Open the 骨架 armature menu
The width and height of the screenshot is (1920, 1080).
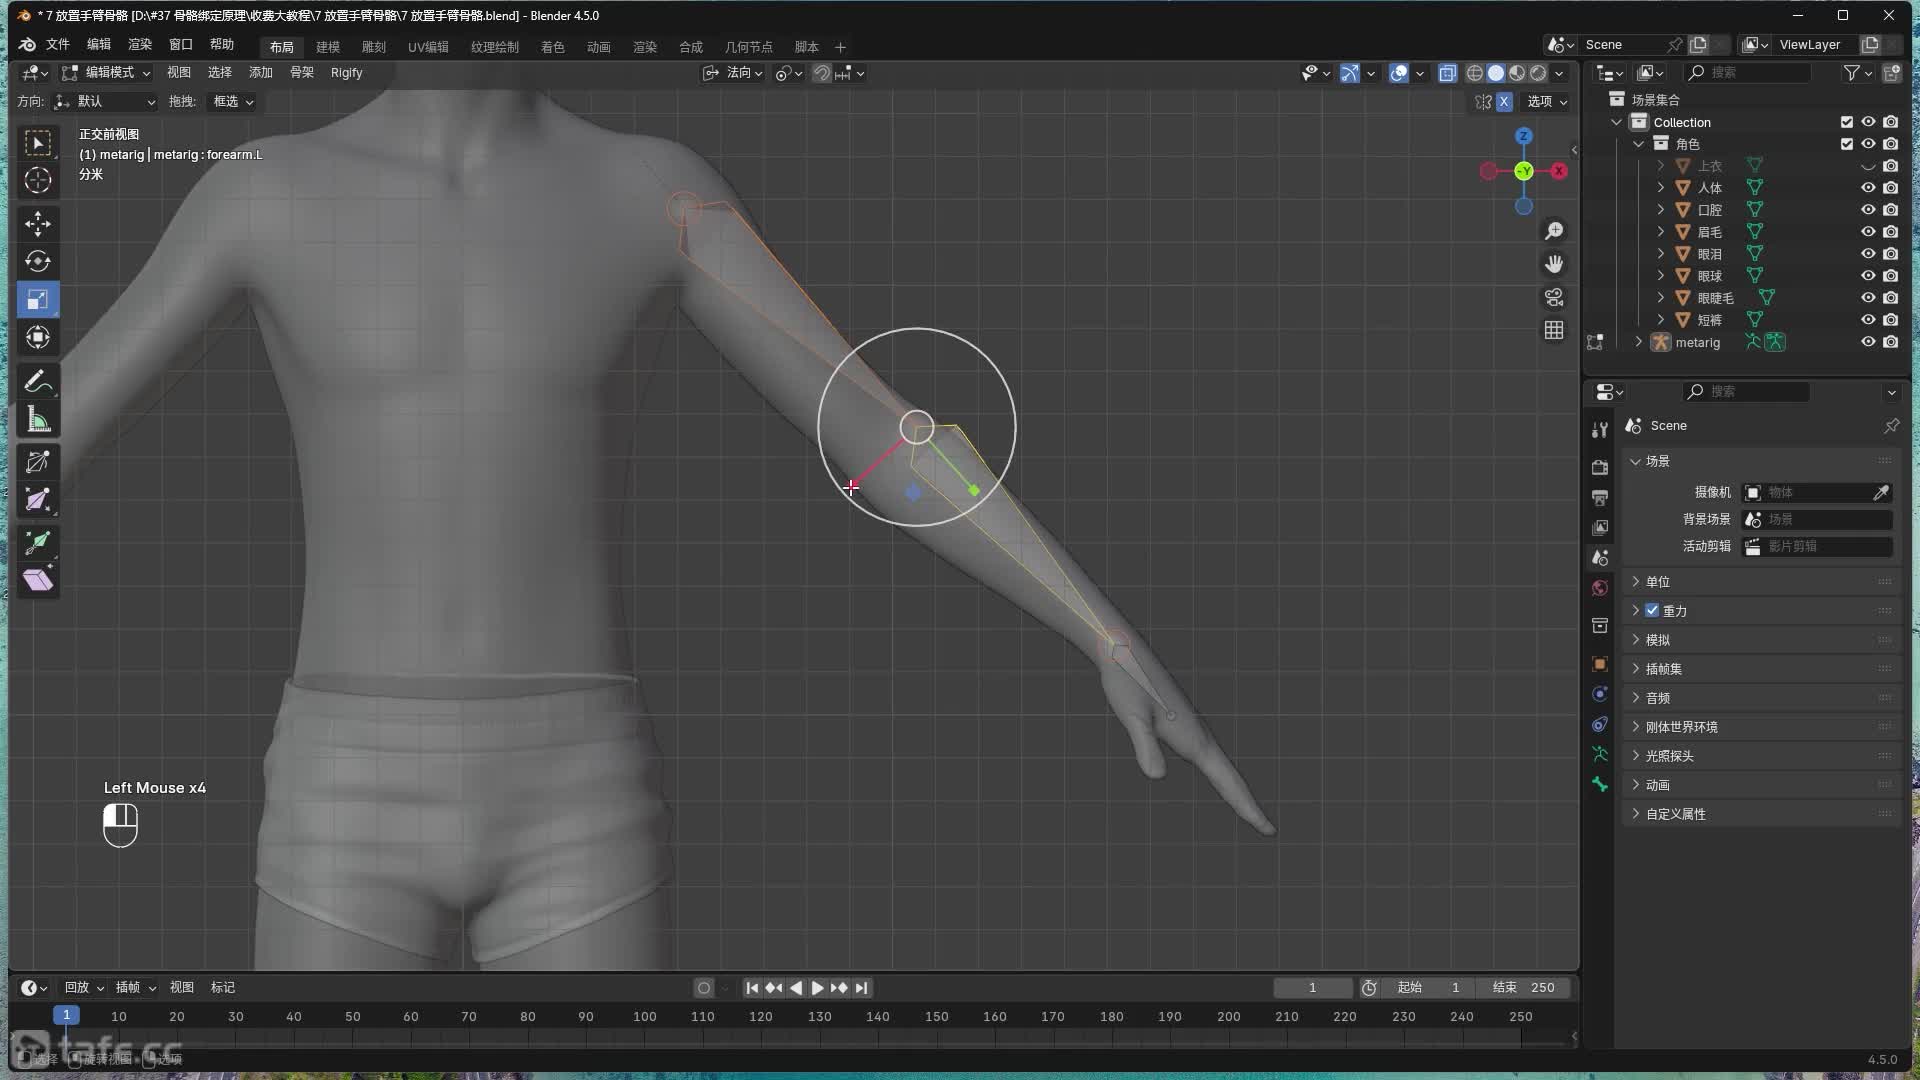301,73
